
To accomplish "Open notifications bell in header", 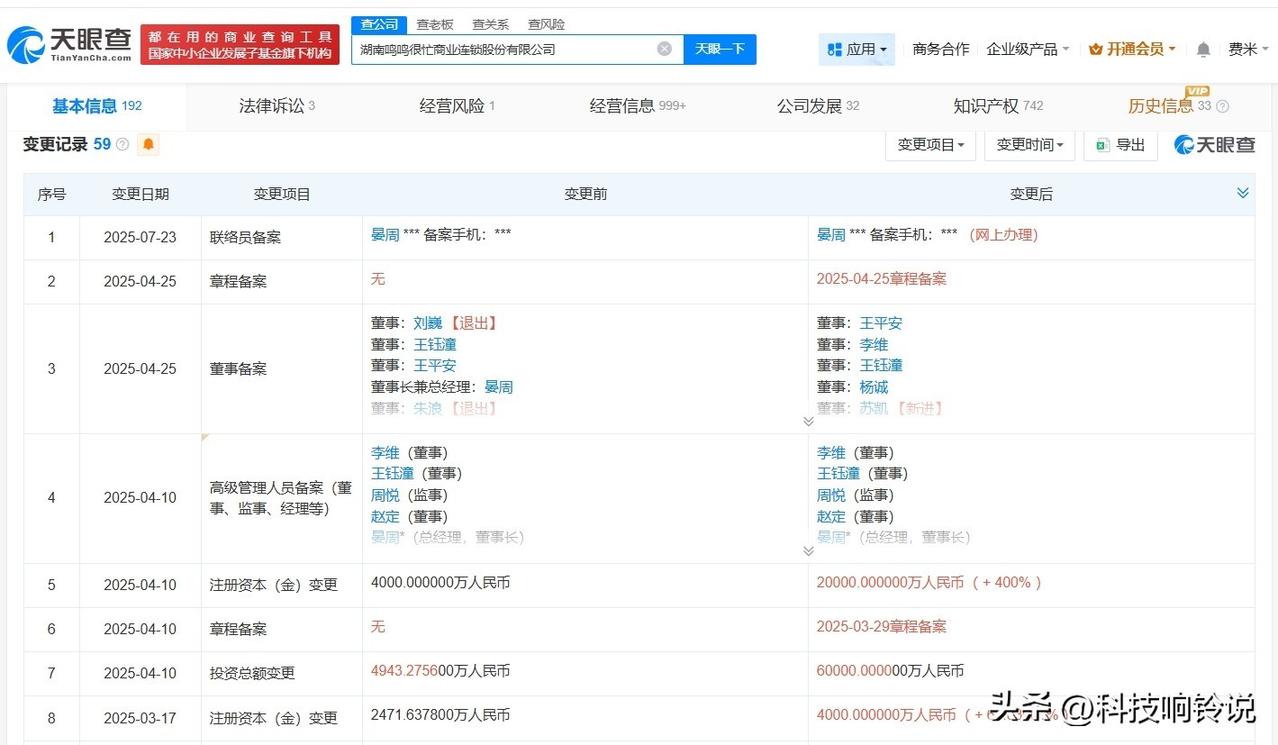I will (1203, 49).
